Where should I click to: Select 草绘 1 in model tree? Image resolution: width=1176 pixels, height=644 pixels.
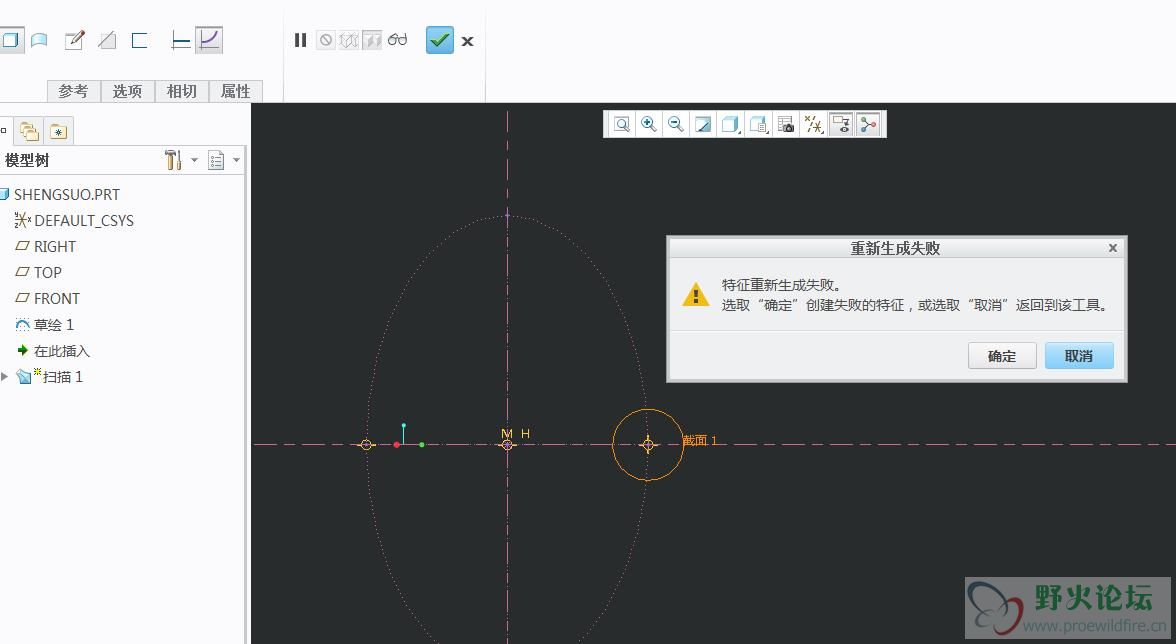pyautogui.click(x=53, y=325)
